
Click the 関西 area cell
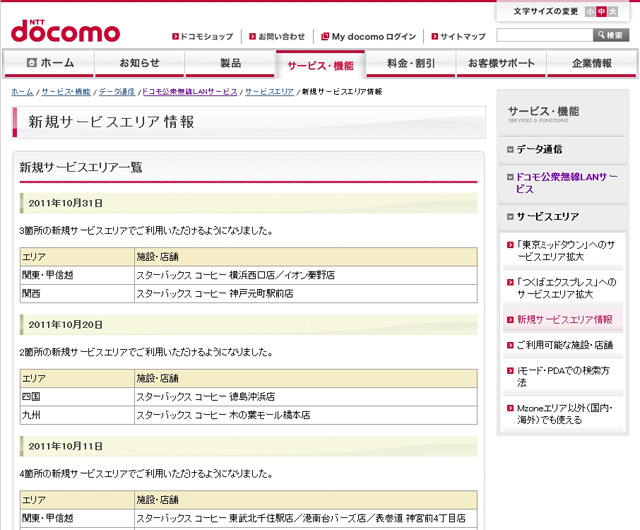click(77, 294)
